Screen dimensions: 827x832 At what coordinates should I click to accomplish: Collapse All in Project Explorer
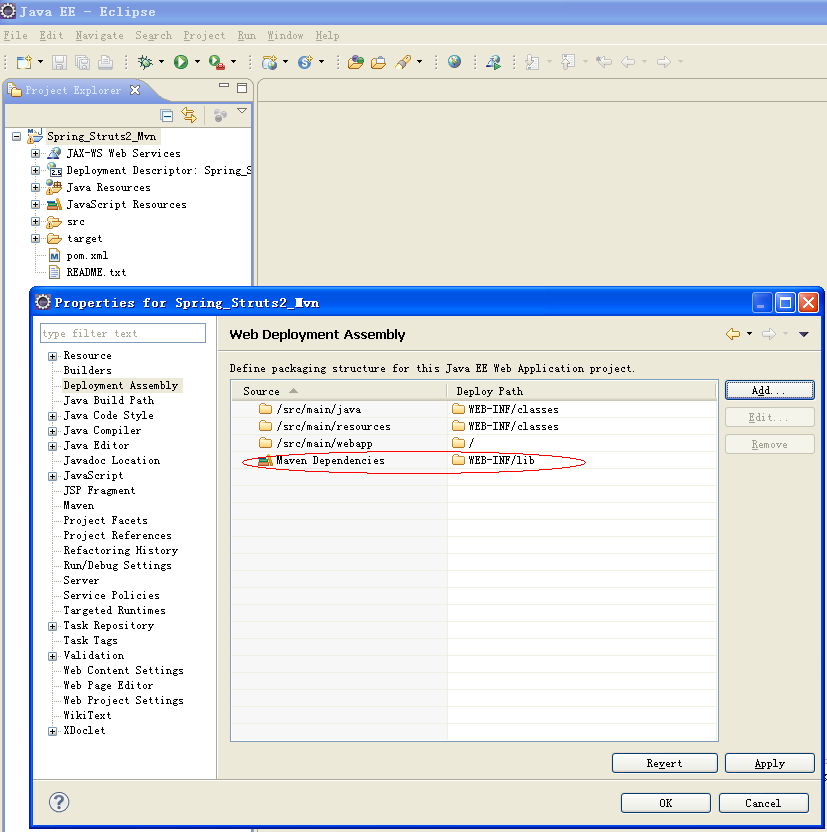[167, 115]
